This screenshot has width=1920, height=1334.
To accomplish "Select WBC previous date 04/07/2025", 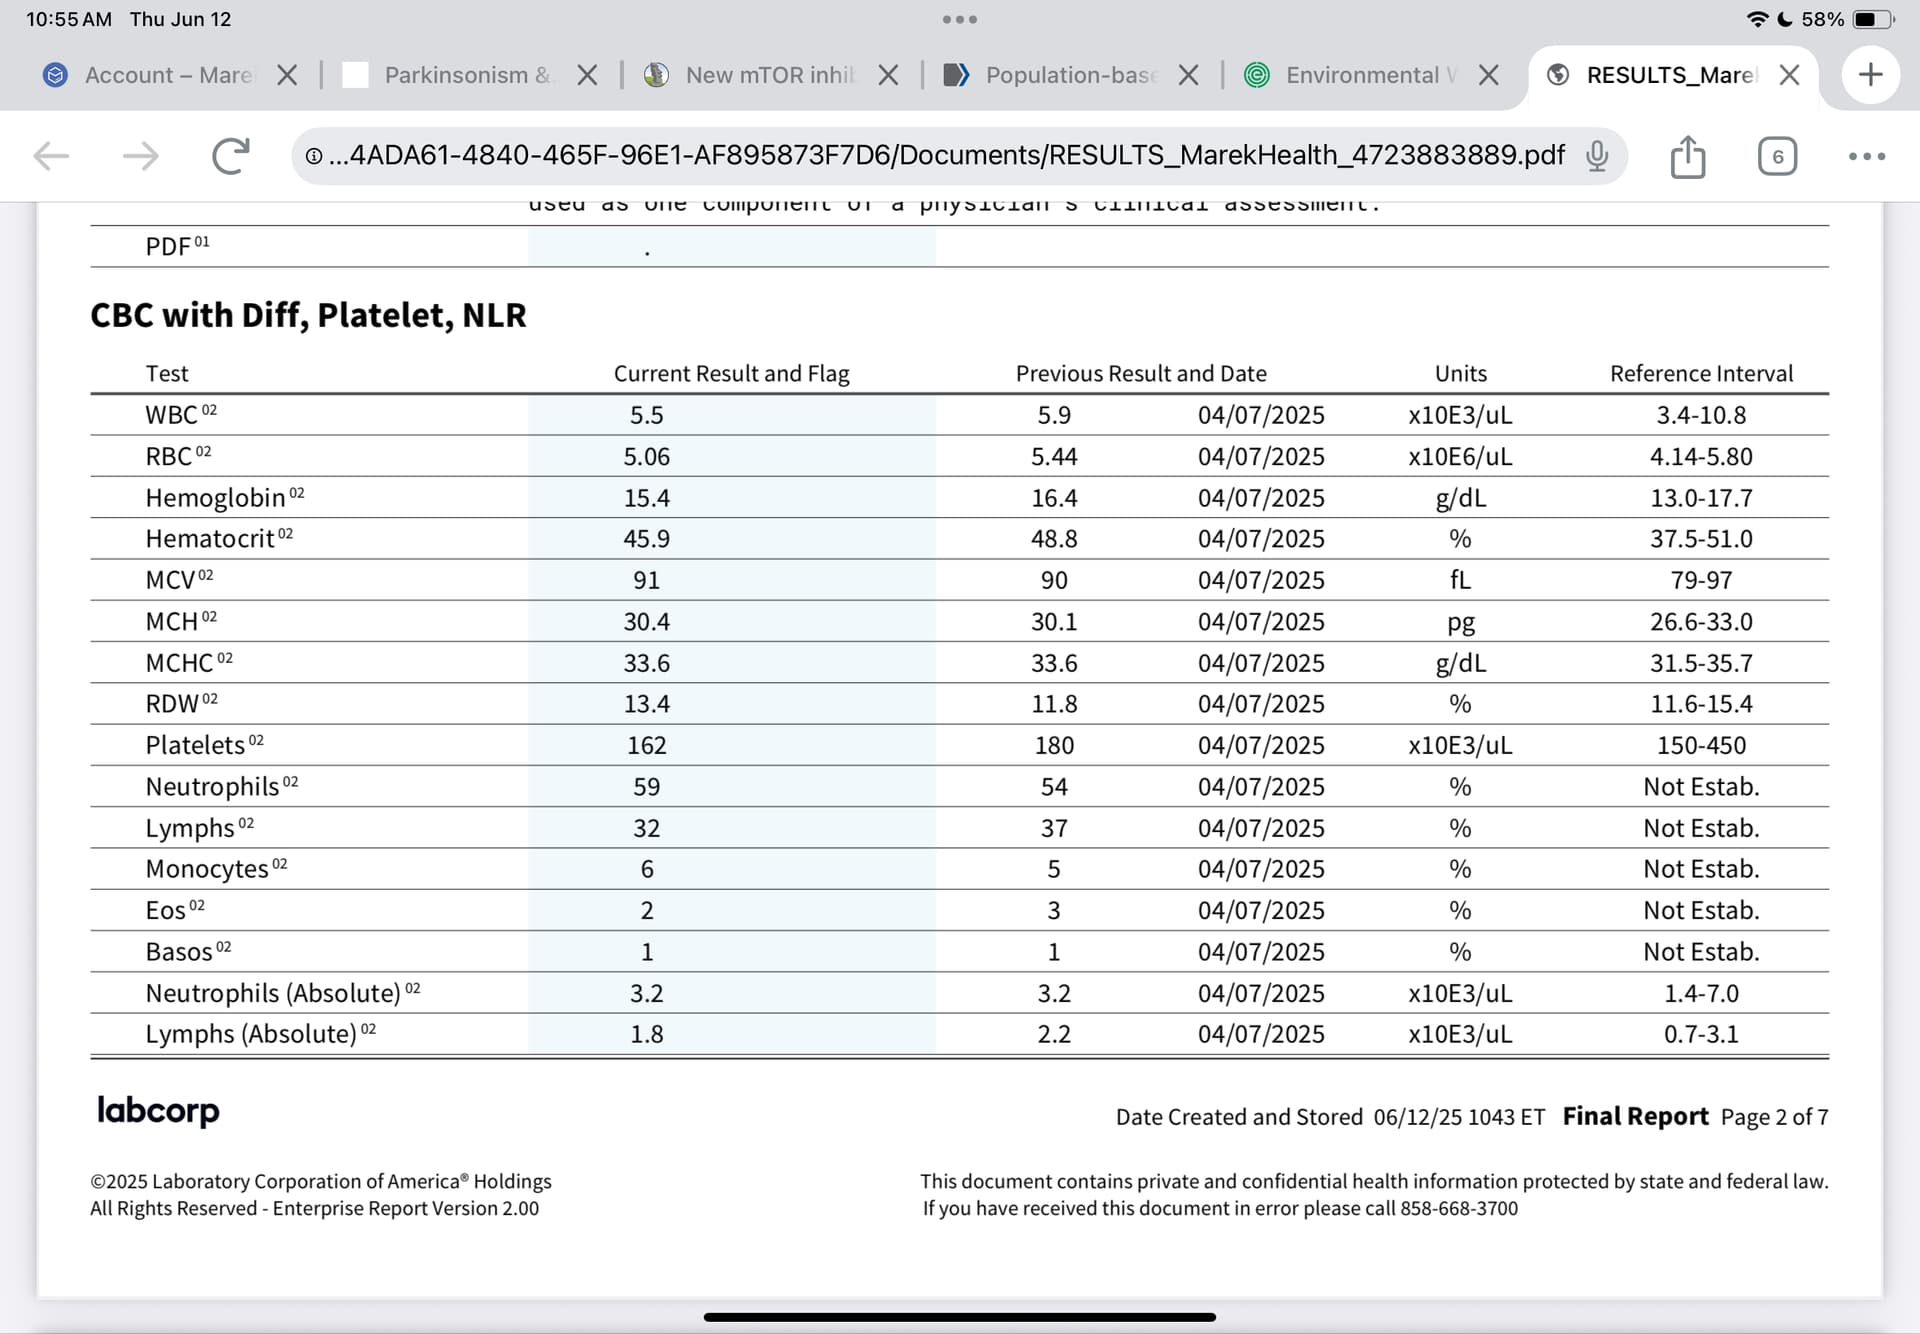I will click(x=1261, y=415).
